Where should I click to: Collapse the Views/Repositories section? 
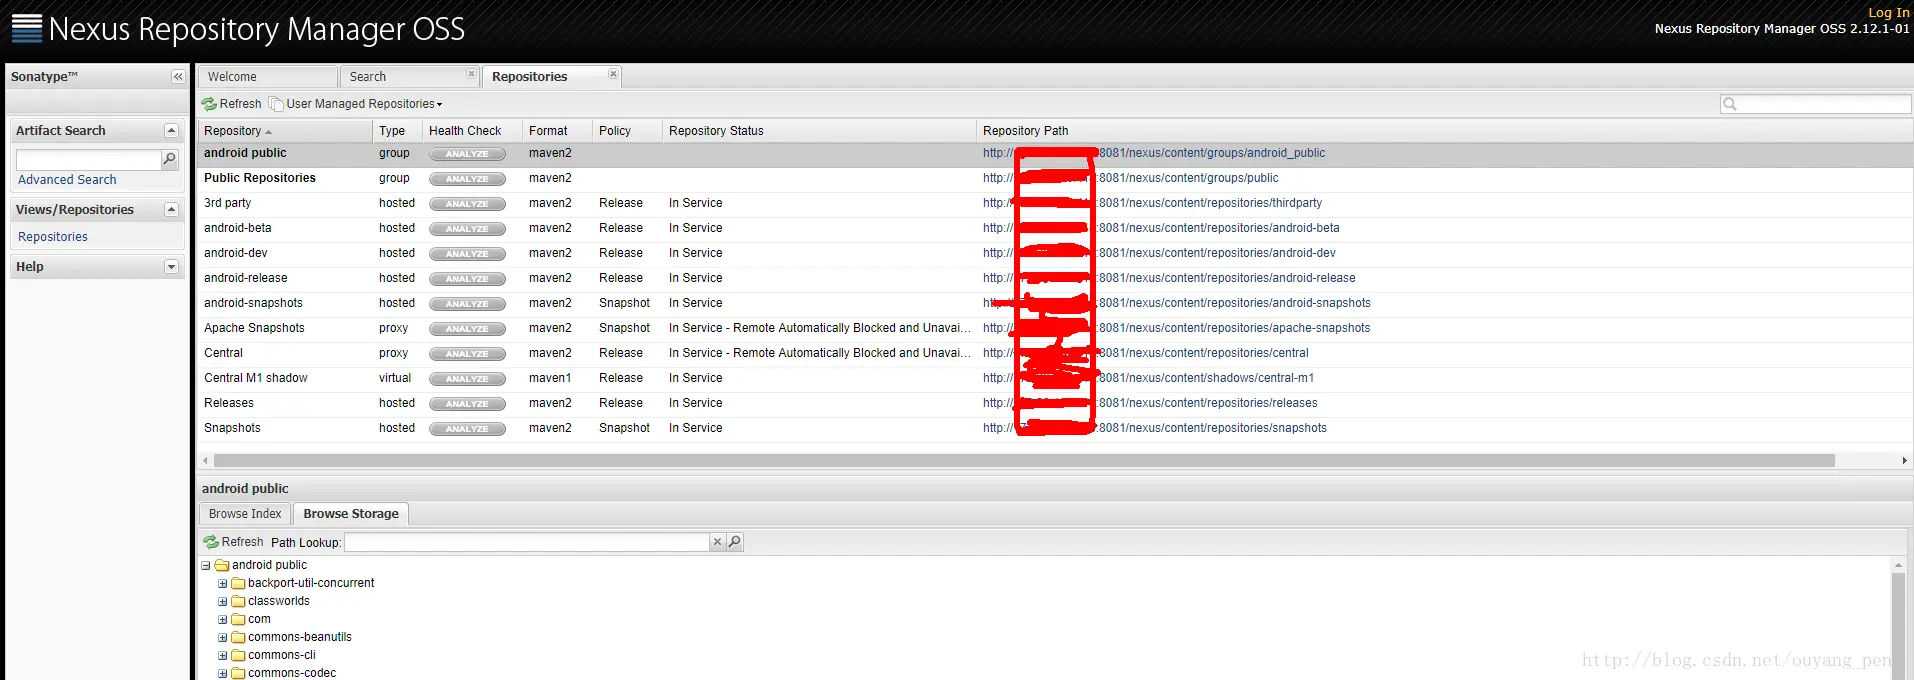[171, 210]
